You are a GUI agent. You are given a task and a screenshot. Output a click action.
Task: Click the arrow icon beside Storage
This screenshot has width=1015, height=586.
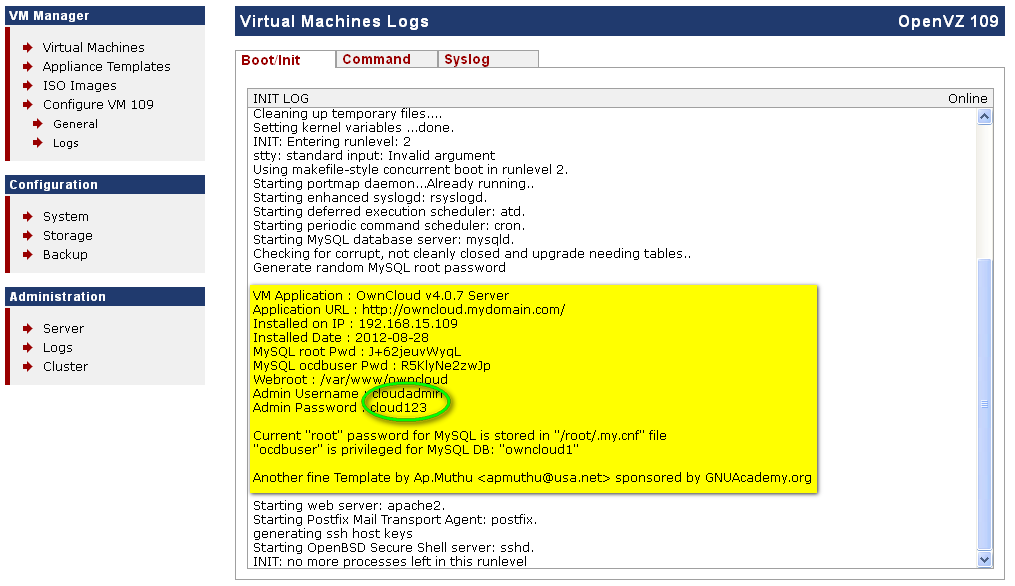pyautogui.click(x=28, y=236)
